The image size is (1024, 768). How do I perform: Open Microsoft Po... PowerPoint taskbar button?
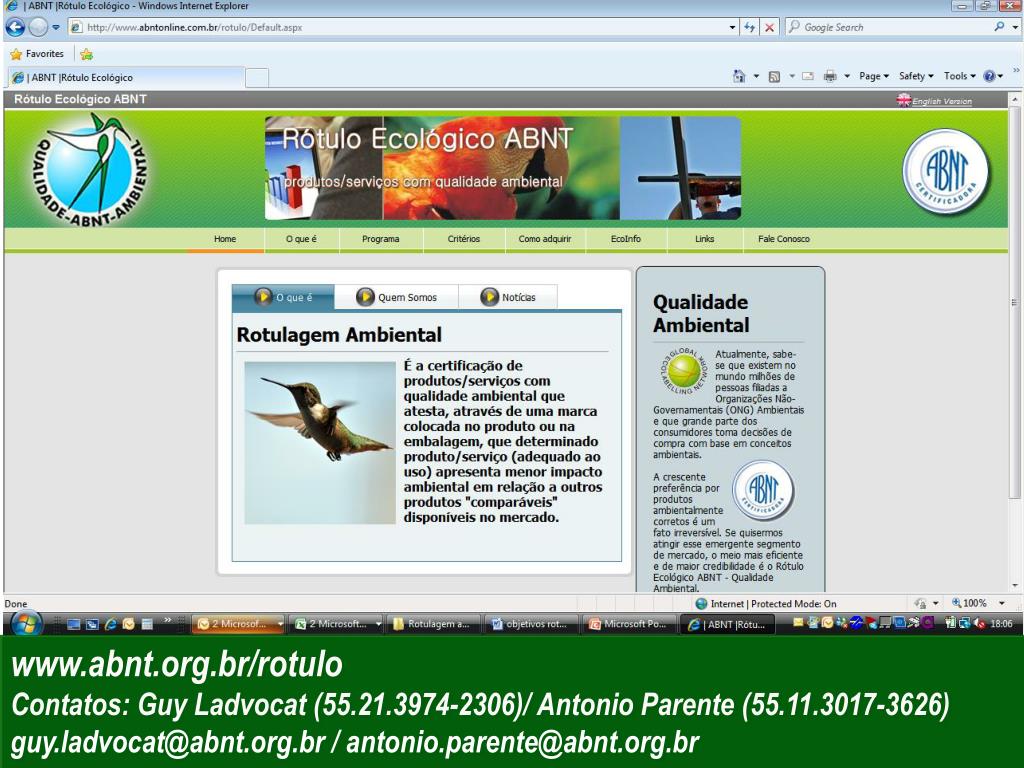628,624
